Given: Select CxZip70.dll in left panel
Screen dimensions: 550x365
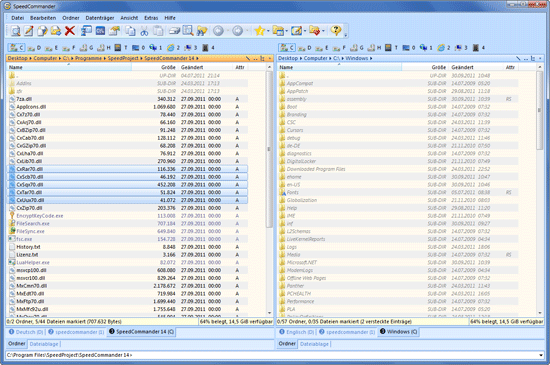Looking at the screenshot, I should point(127,208).
